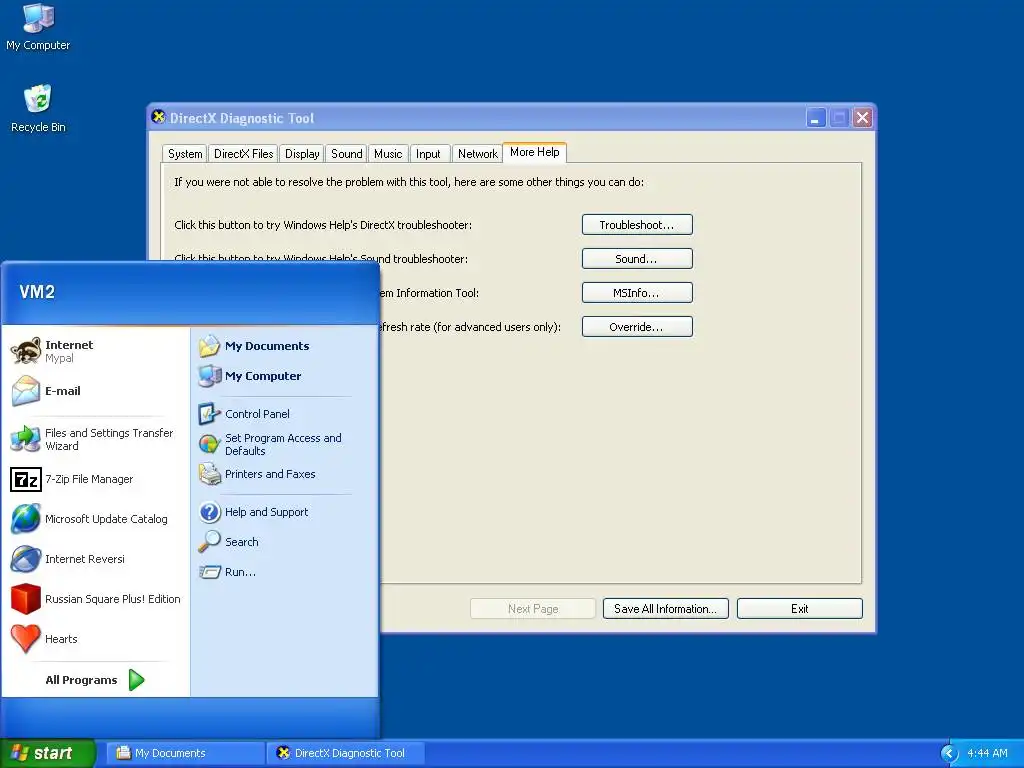Open Microsoft Update Catalog icon

(26, 519)
